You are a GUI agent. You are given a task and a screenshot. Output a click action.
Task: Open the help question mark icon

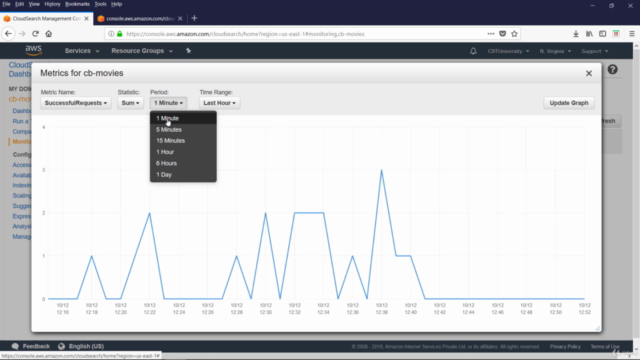coord(612,69)
